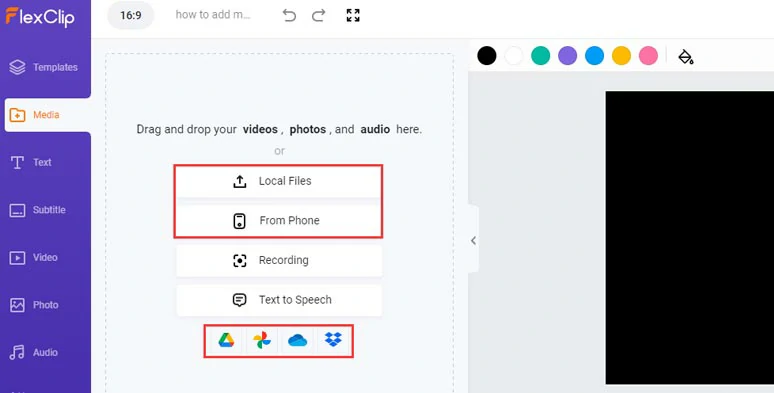Pick the black color swatch
This screenshot has width=774, height=393.
(x=487, y=56)
